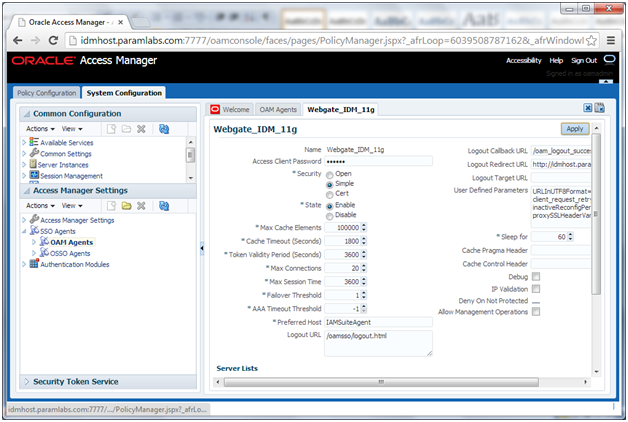Click the Server Instances icon
The height and width of the screenshot is (422, 628).
(33, 164)
